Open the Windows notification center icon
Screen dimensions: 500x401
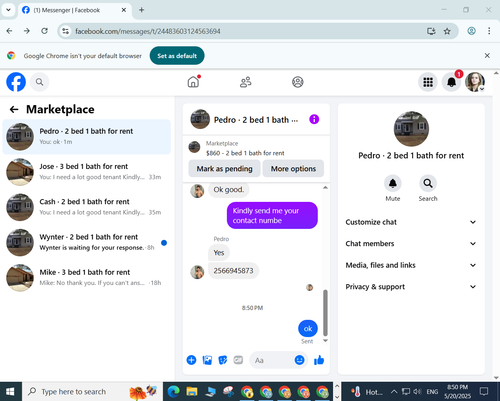484,391
